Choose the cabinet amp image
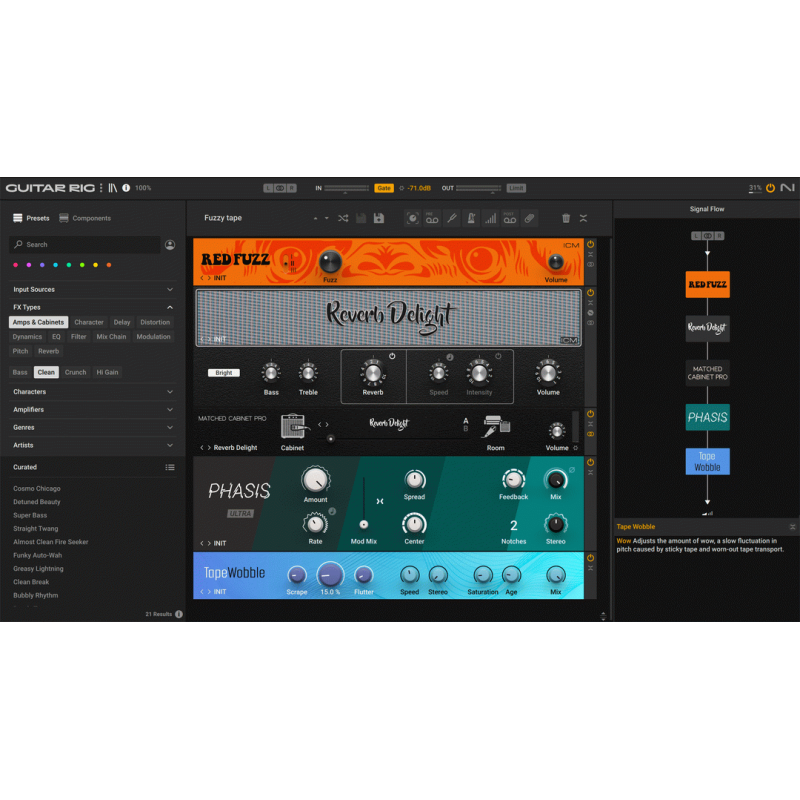 click(294, 426)
